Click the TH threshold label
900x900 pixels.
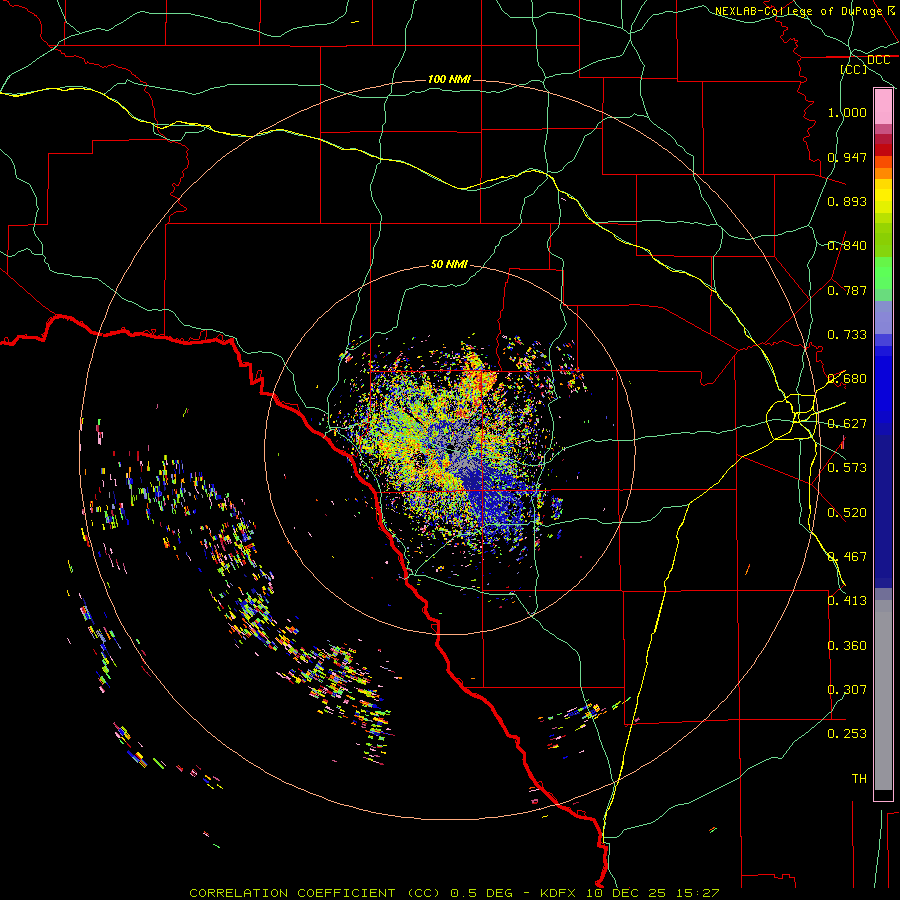pos(859,779)
